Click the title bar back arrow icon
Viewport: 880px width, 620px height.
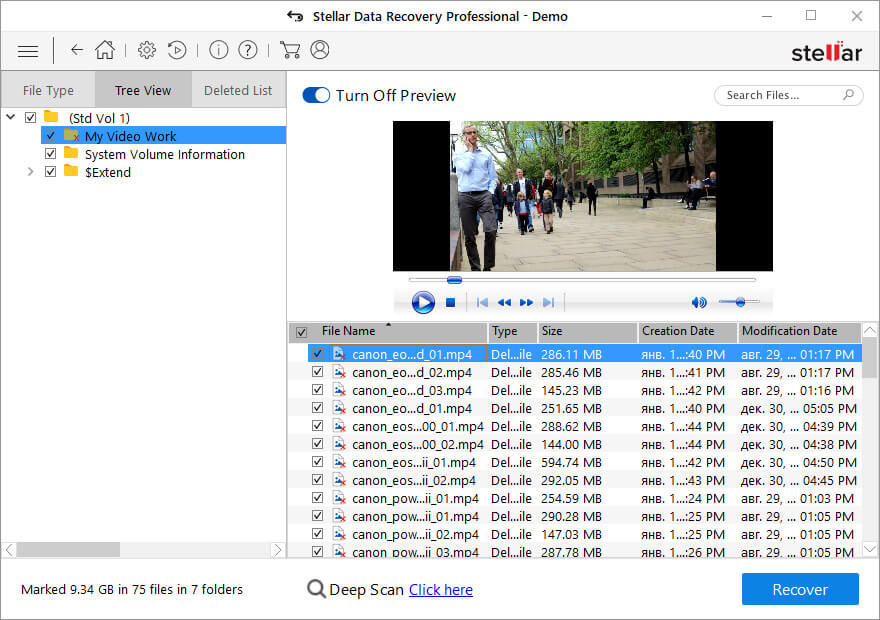click(295, 16)
